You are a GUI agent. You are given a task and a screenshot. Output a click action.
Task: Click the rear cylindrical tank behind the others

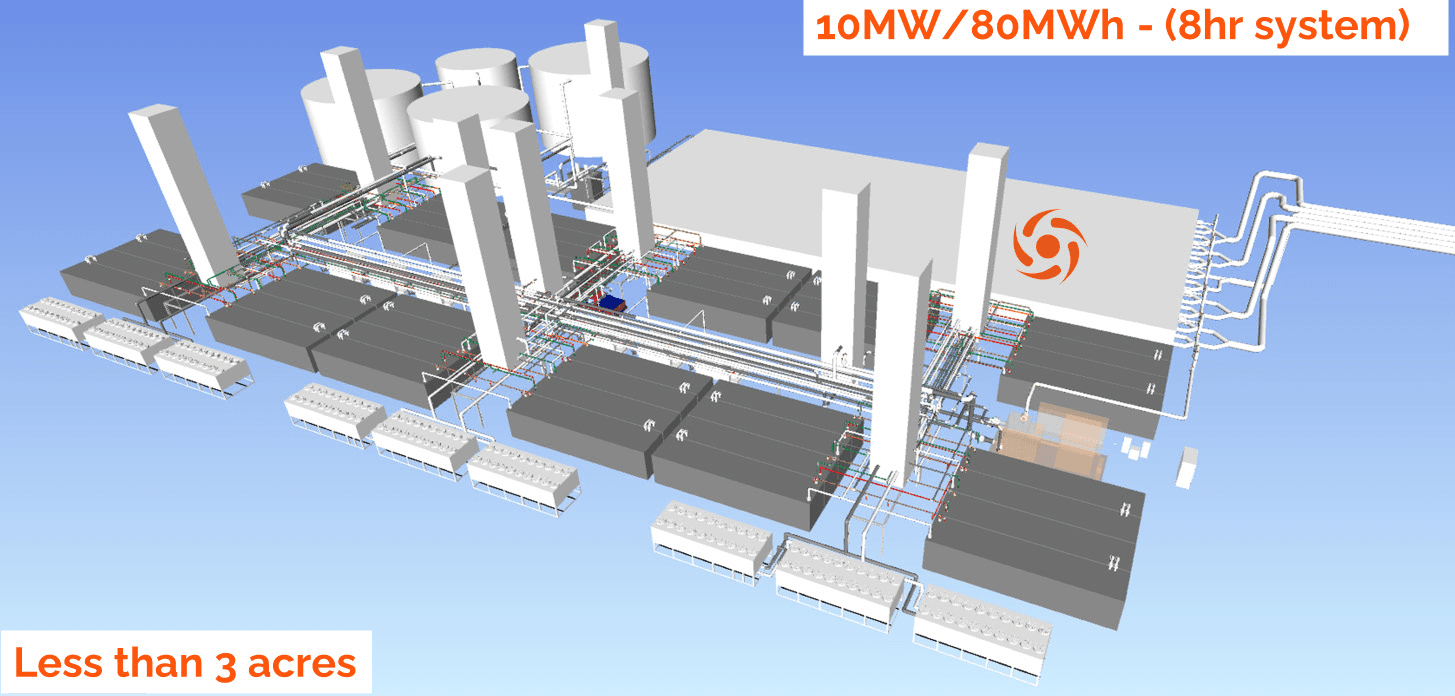click(477, 70)
